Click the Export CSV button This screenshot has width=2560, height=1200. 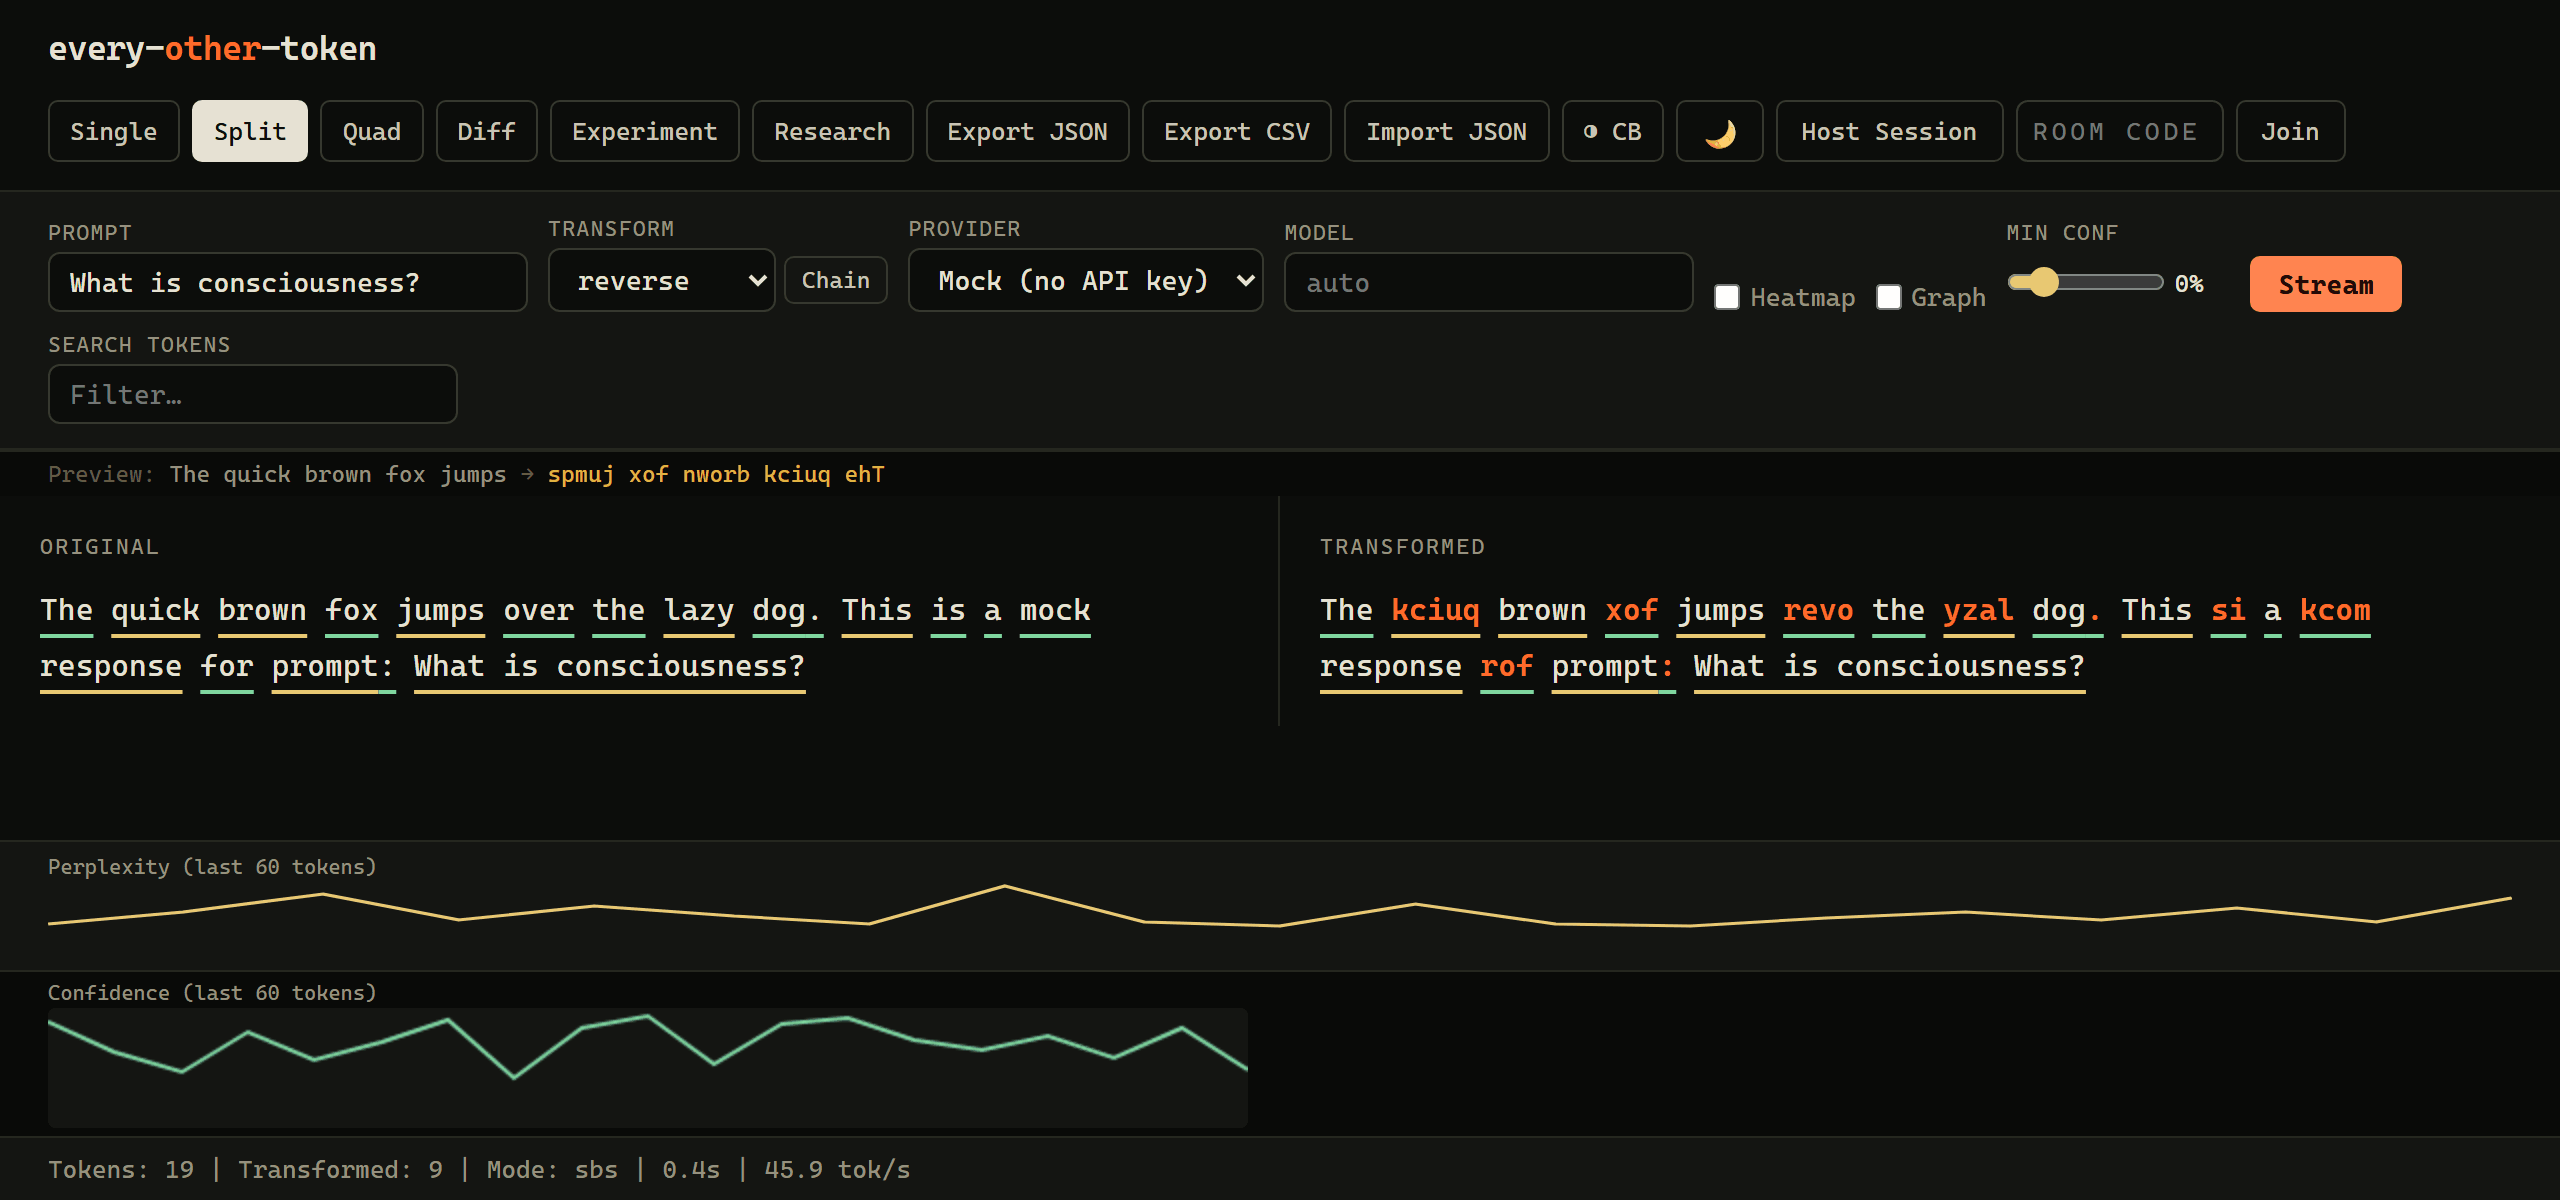(1236, 131)
